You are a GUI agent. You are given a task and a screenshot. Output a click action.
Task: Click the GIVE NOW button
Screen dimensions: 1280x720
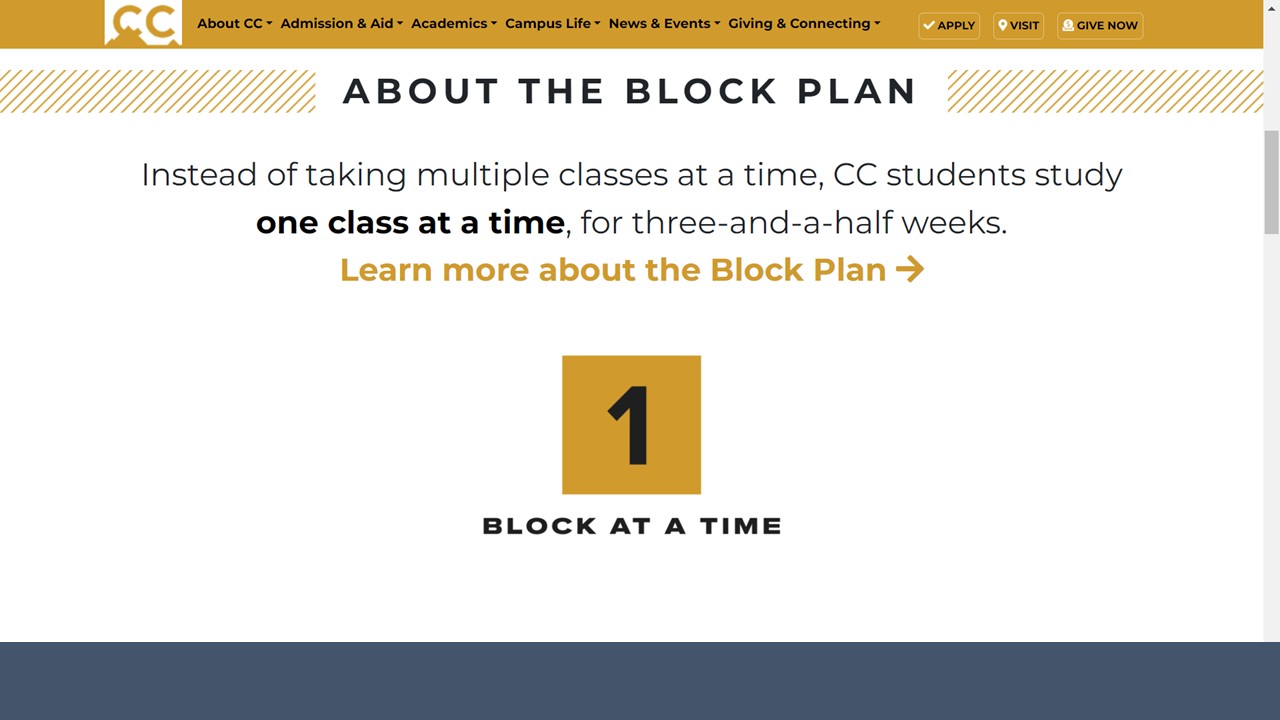[1100, 25]
